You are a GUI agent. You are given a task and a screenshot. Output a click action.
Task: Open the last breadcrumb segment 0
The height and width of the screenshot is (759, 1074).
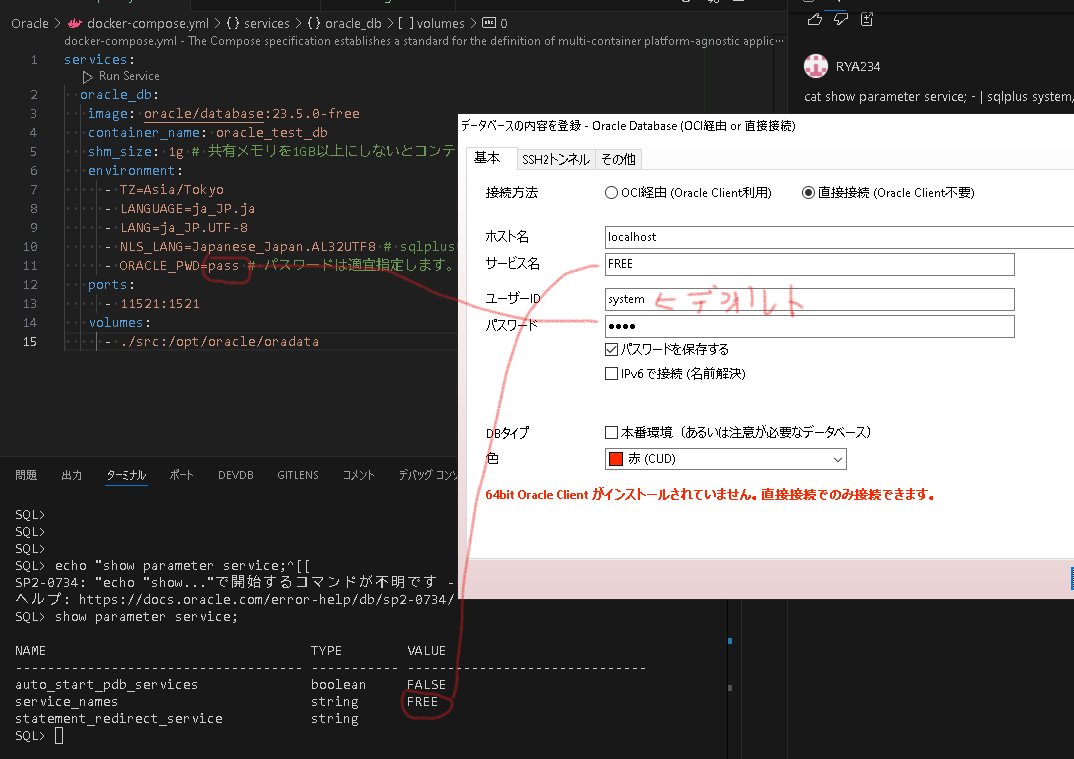point(503,23)
